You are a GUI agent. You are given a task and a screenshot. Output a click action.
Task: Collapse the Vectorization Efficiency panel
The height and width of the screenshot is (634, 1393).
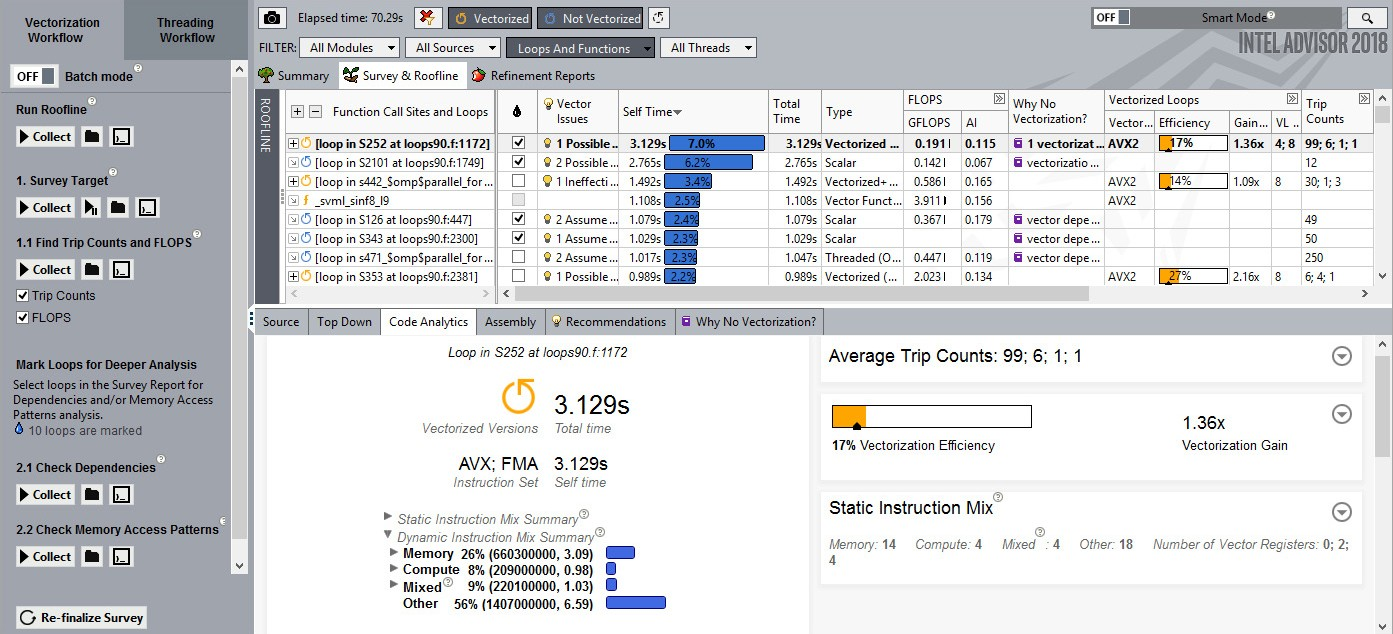coord(1342,414)
